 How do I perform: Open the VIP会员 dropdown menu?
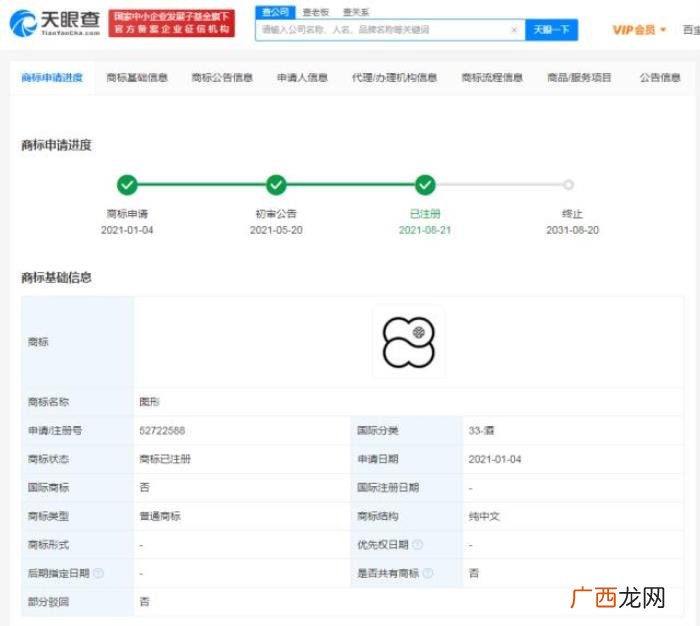coord(639,30)
